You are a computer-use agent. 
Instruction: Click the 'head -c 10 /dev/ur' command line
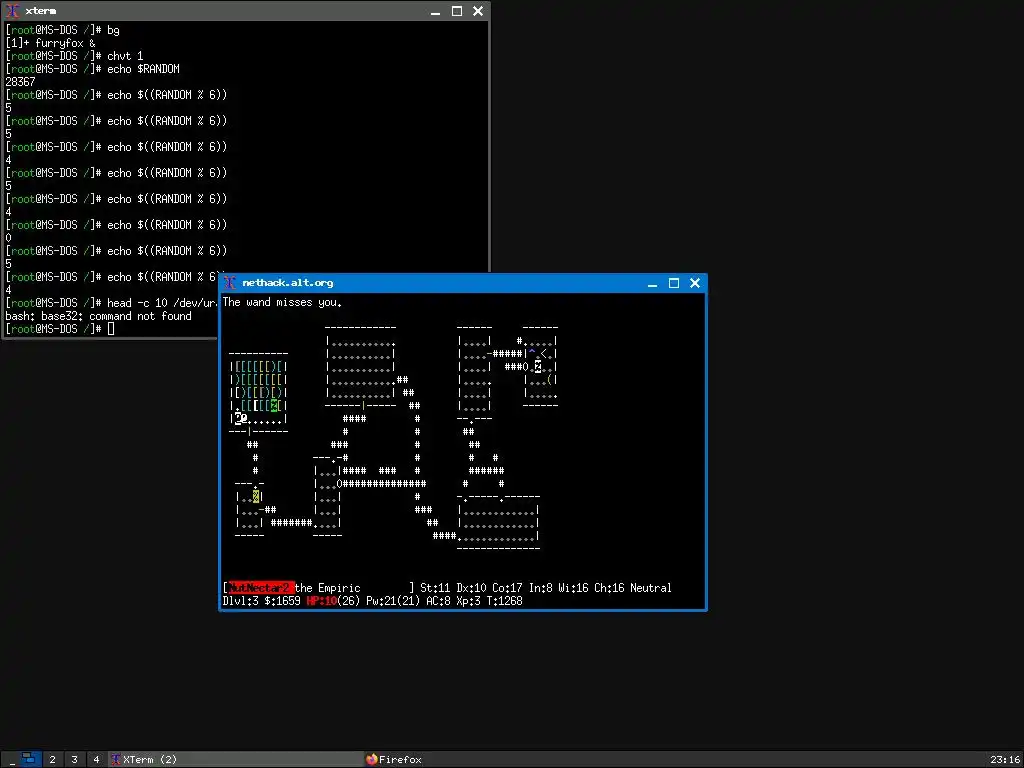pos(111,303)
